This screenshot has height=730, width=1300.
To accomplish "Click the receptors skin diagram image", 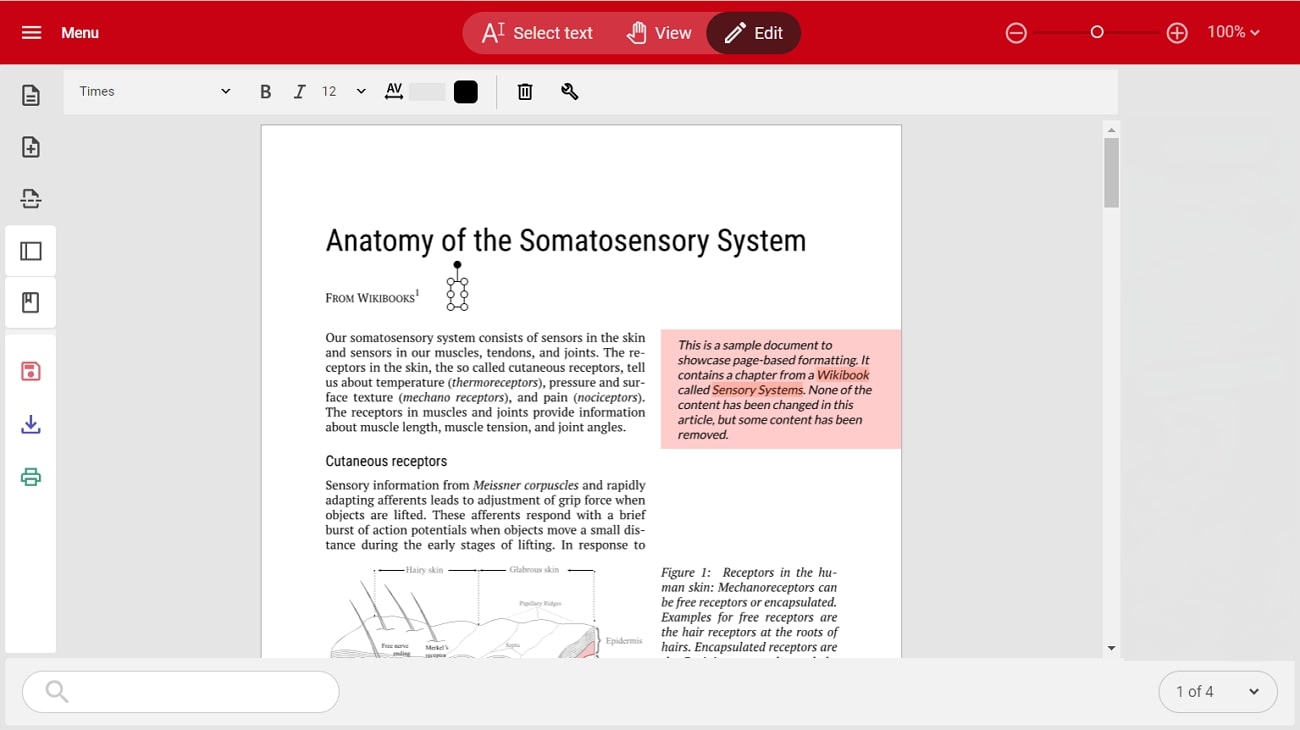I will click(486, 610).
